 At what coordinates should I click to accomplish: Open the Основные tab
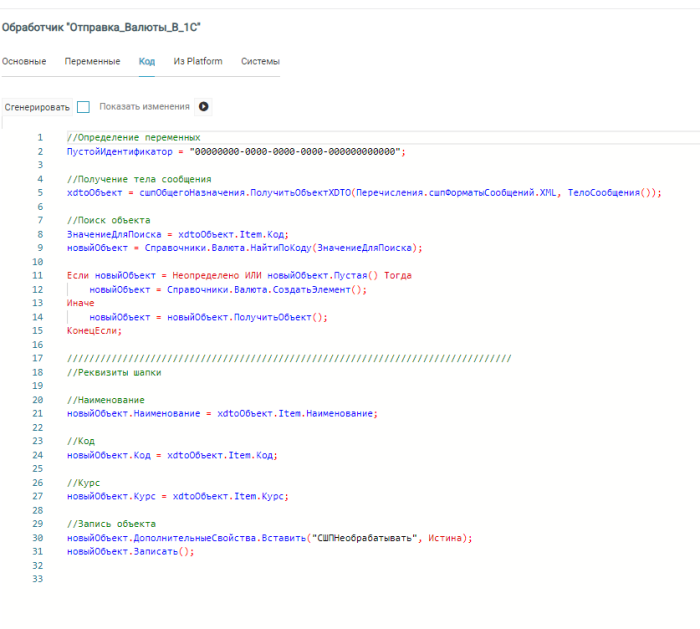pyautogui.click(x=24, y=61)
